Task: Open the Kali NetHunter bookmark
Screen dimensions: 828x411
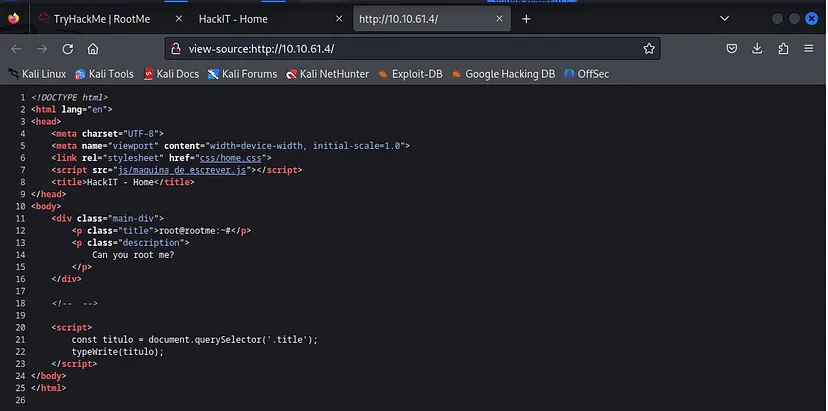Action: click(x=327, y=74)
